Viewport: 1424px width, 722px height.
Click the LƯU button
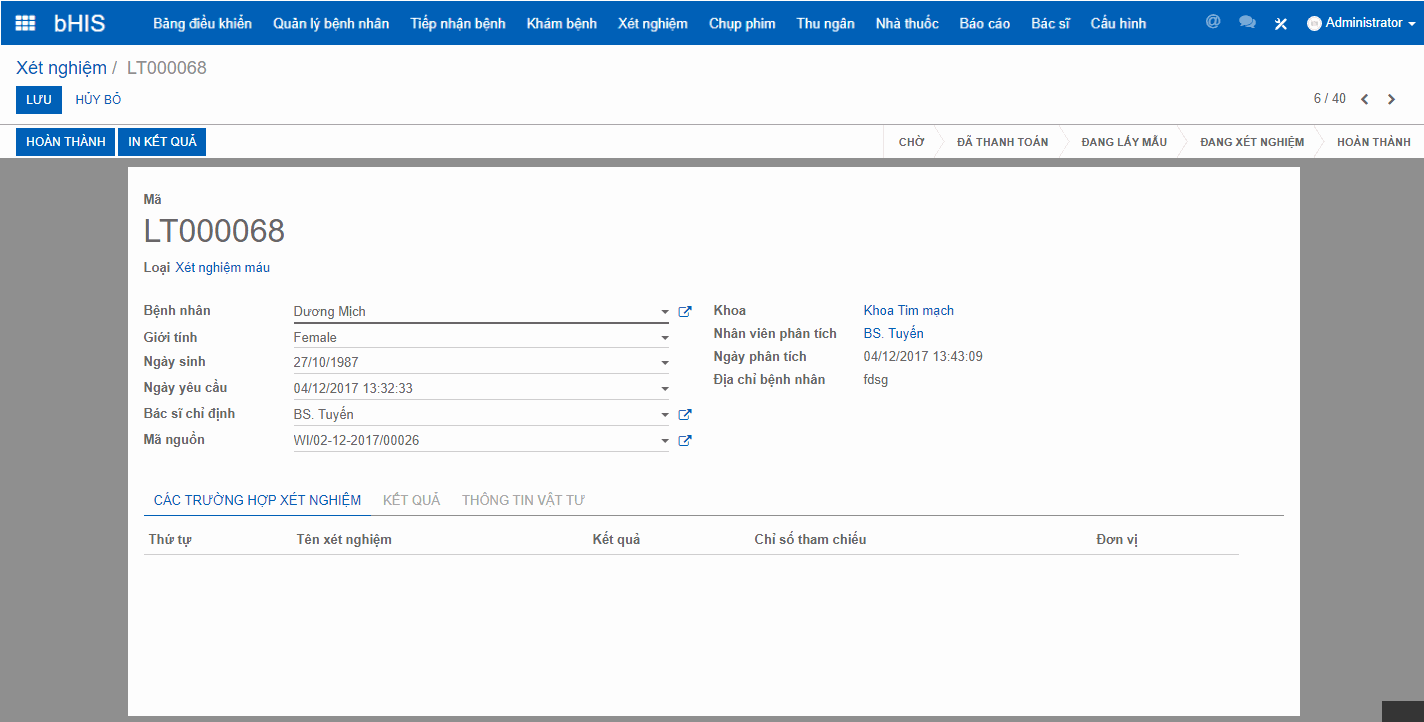pyautogui.click(x=38, y=99)
